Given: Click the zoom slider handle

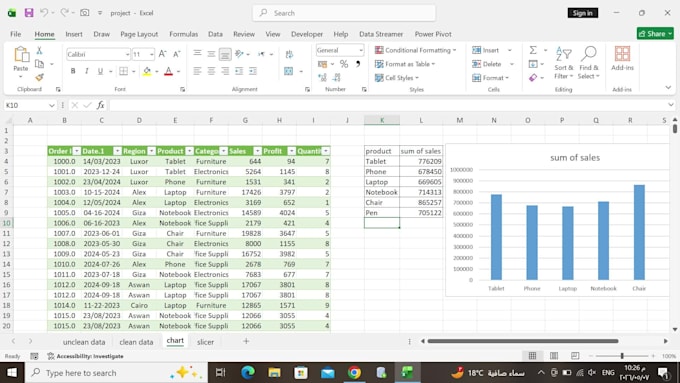Looking at the screenshot, I should [622, 356].
